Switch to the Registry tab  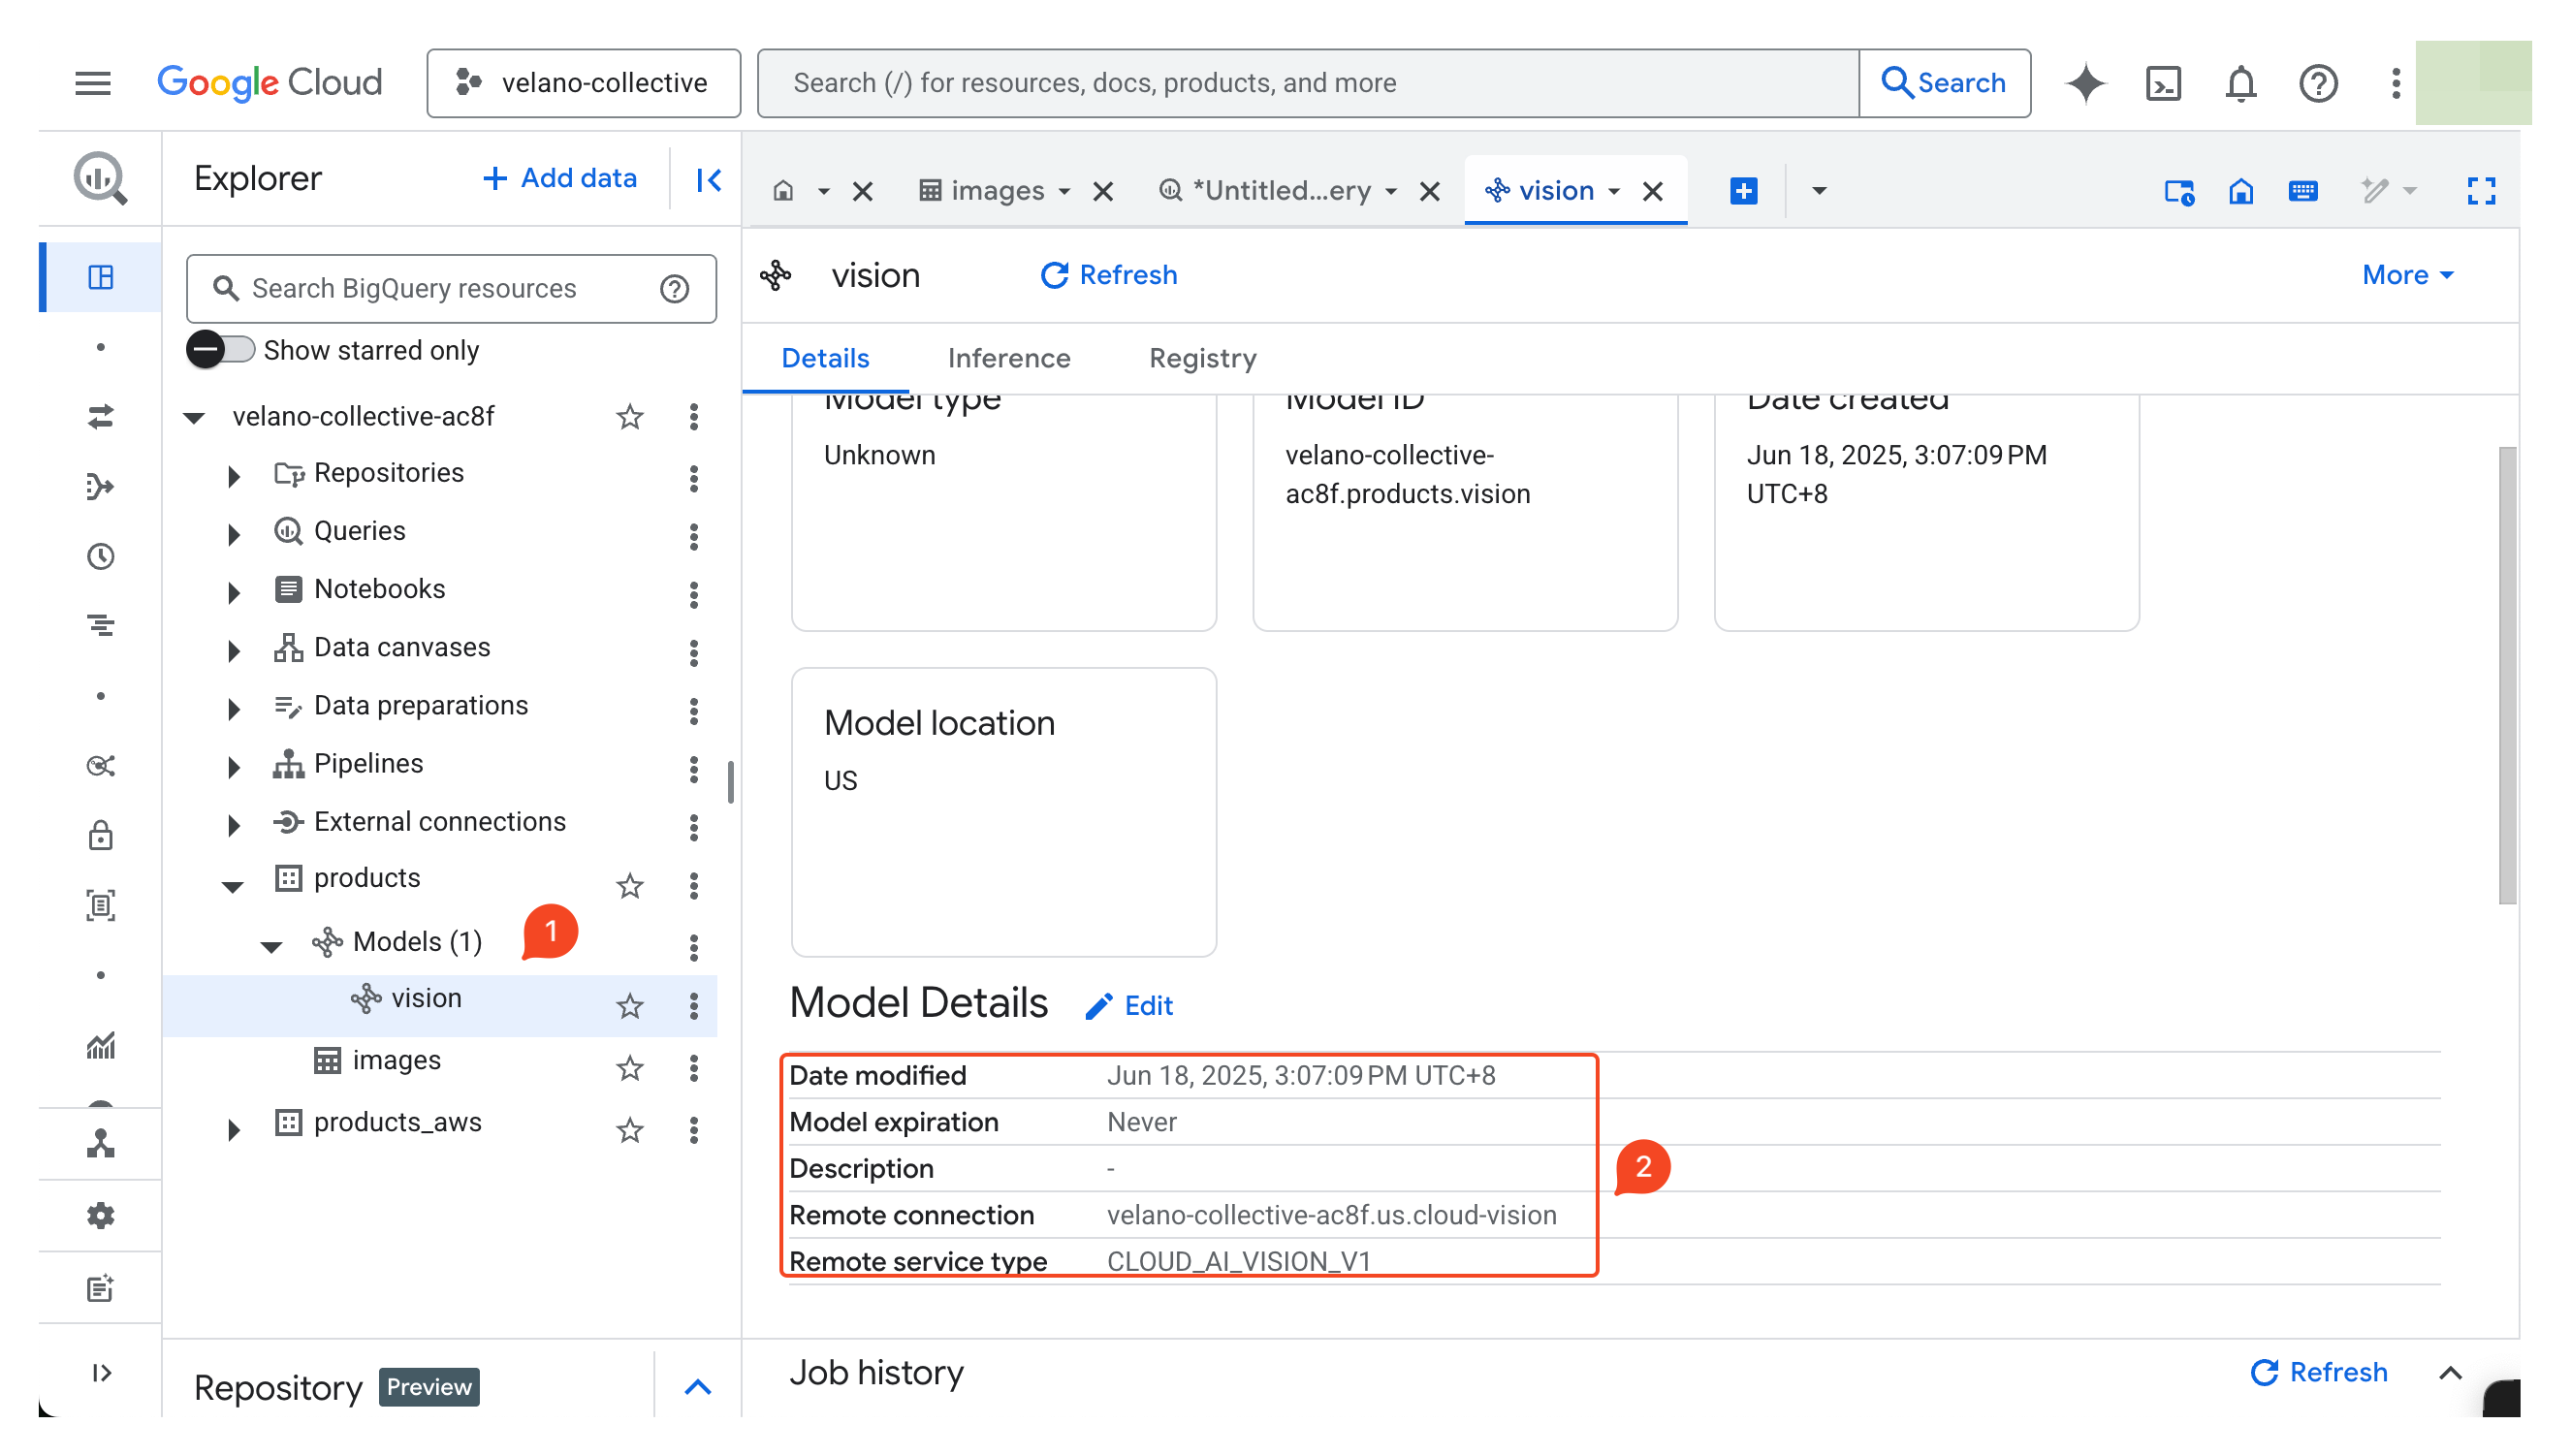point(1202,358)
